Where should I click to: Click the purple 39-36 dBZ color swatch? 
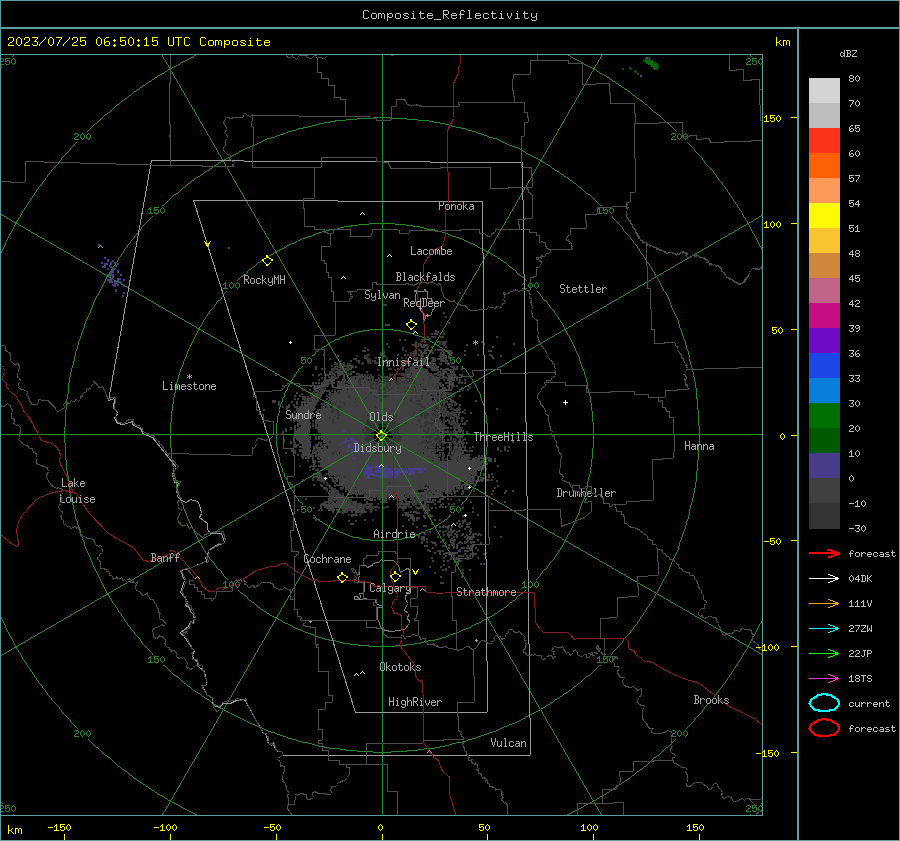pos(824,341)
